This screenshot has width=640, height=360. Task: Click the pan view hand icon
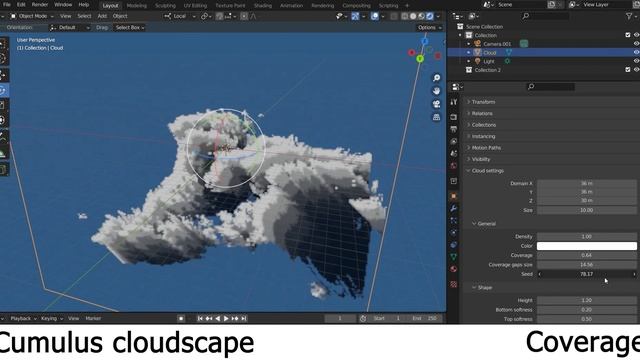tap(436, 91)
